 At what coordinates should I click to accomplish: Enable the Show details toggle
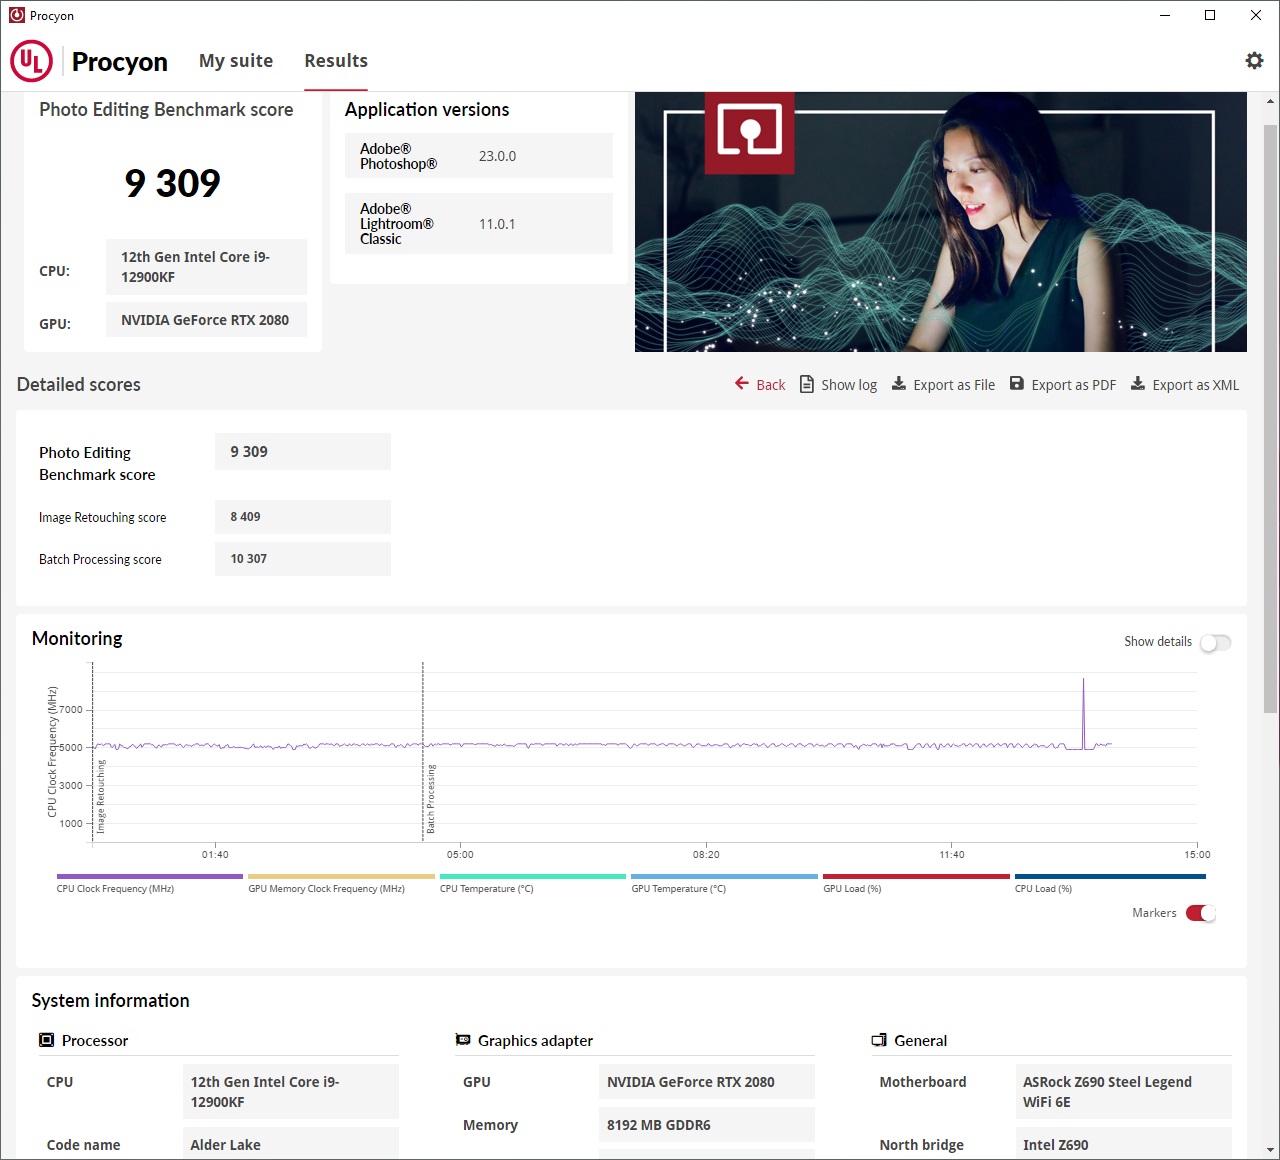1215,642
